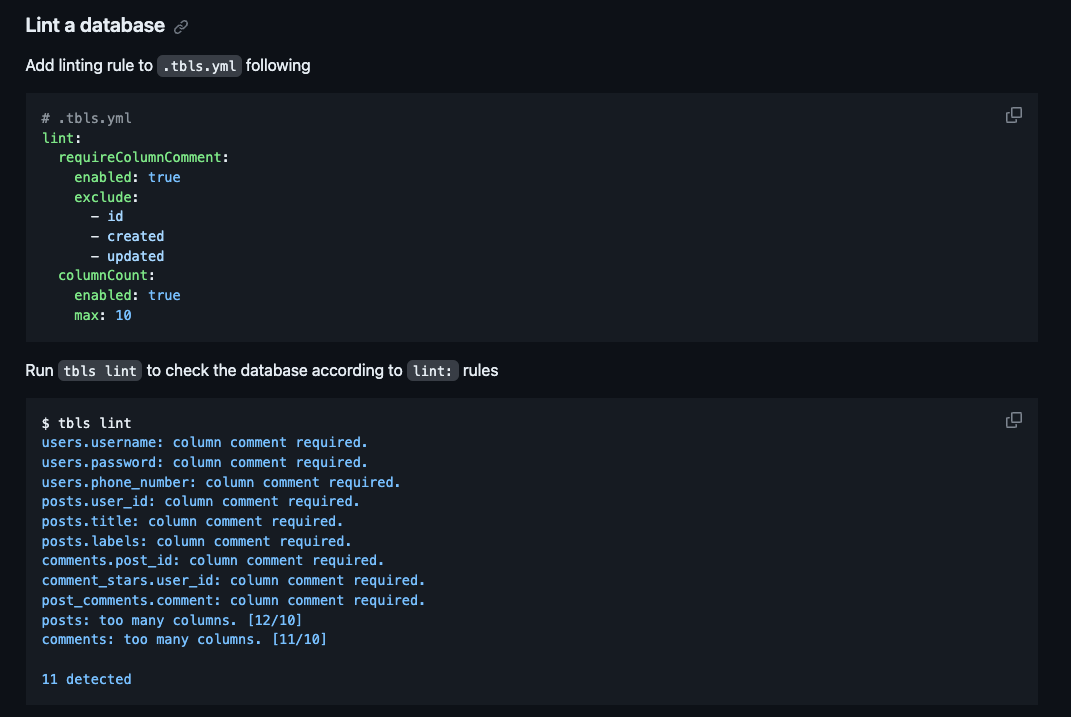1071x717 pixels.
Task: Click the '- id' exclude entry
Action: click(107, 216)
